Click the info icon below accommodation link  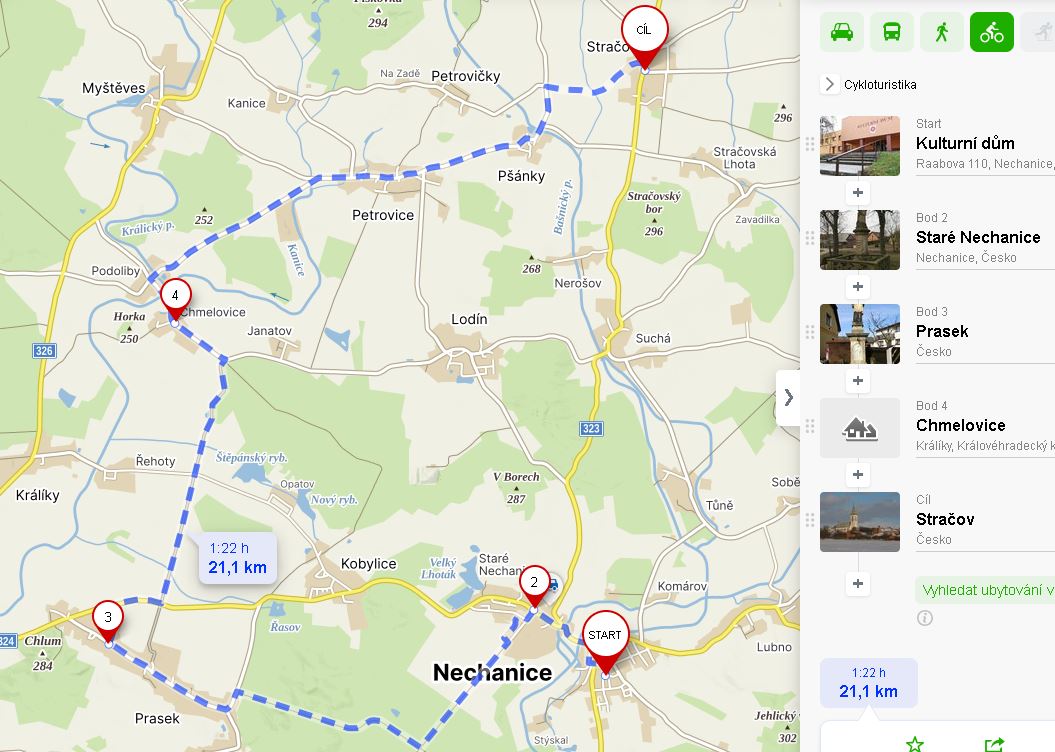click(x=925, y=617)
